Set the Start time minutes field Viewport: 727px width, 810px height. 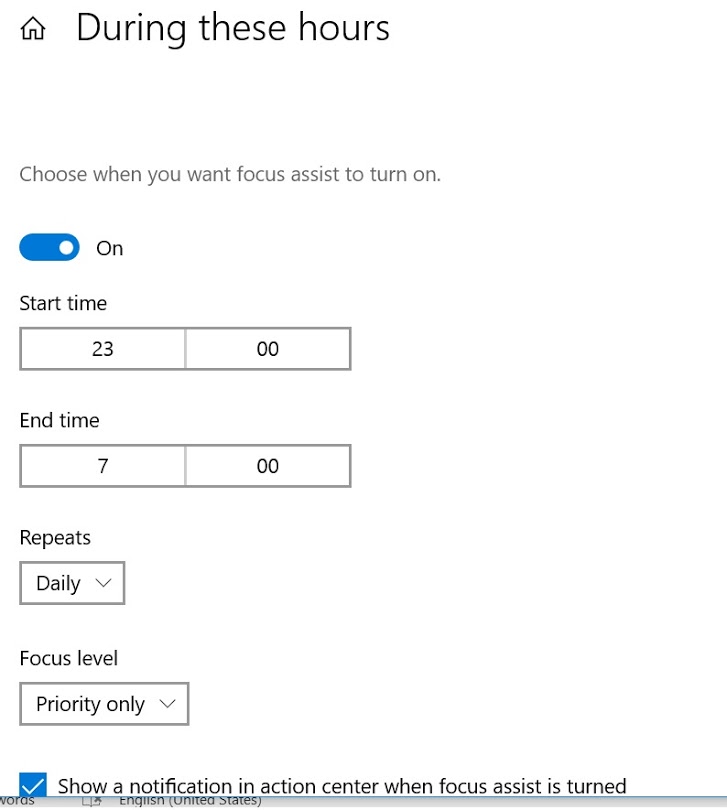pyautogui.click(x=267, y=349)
